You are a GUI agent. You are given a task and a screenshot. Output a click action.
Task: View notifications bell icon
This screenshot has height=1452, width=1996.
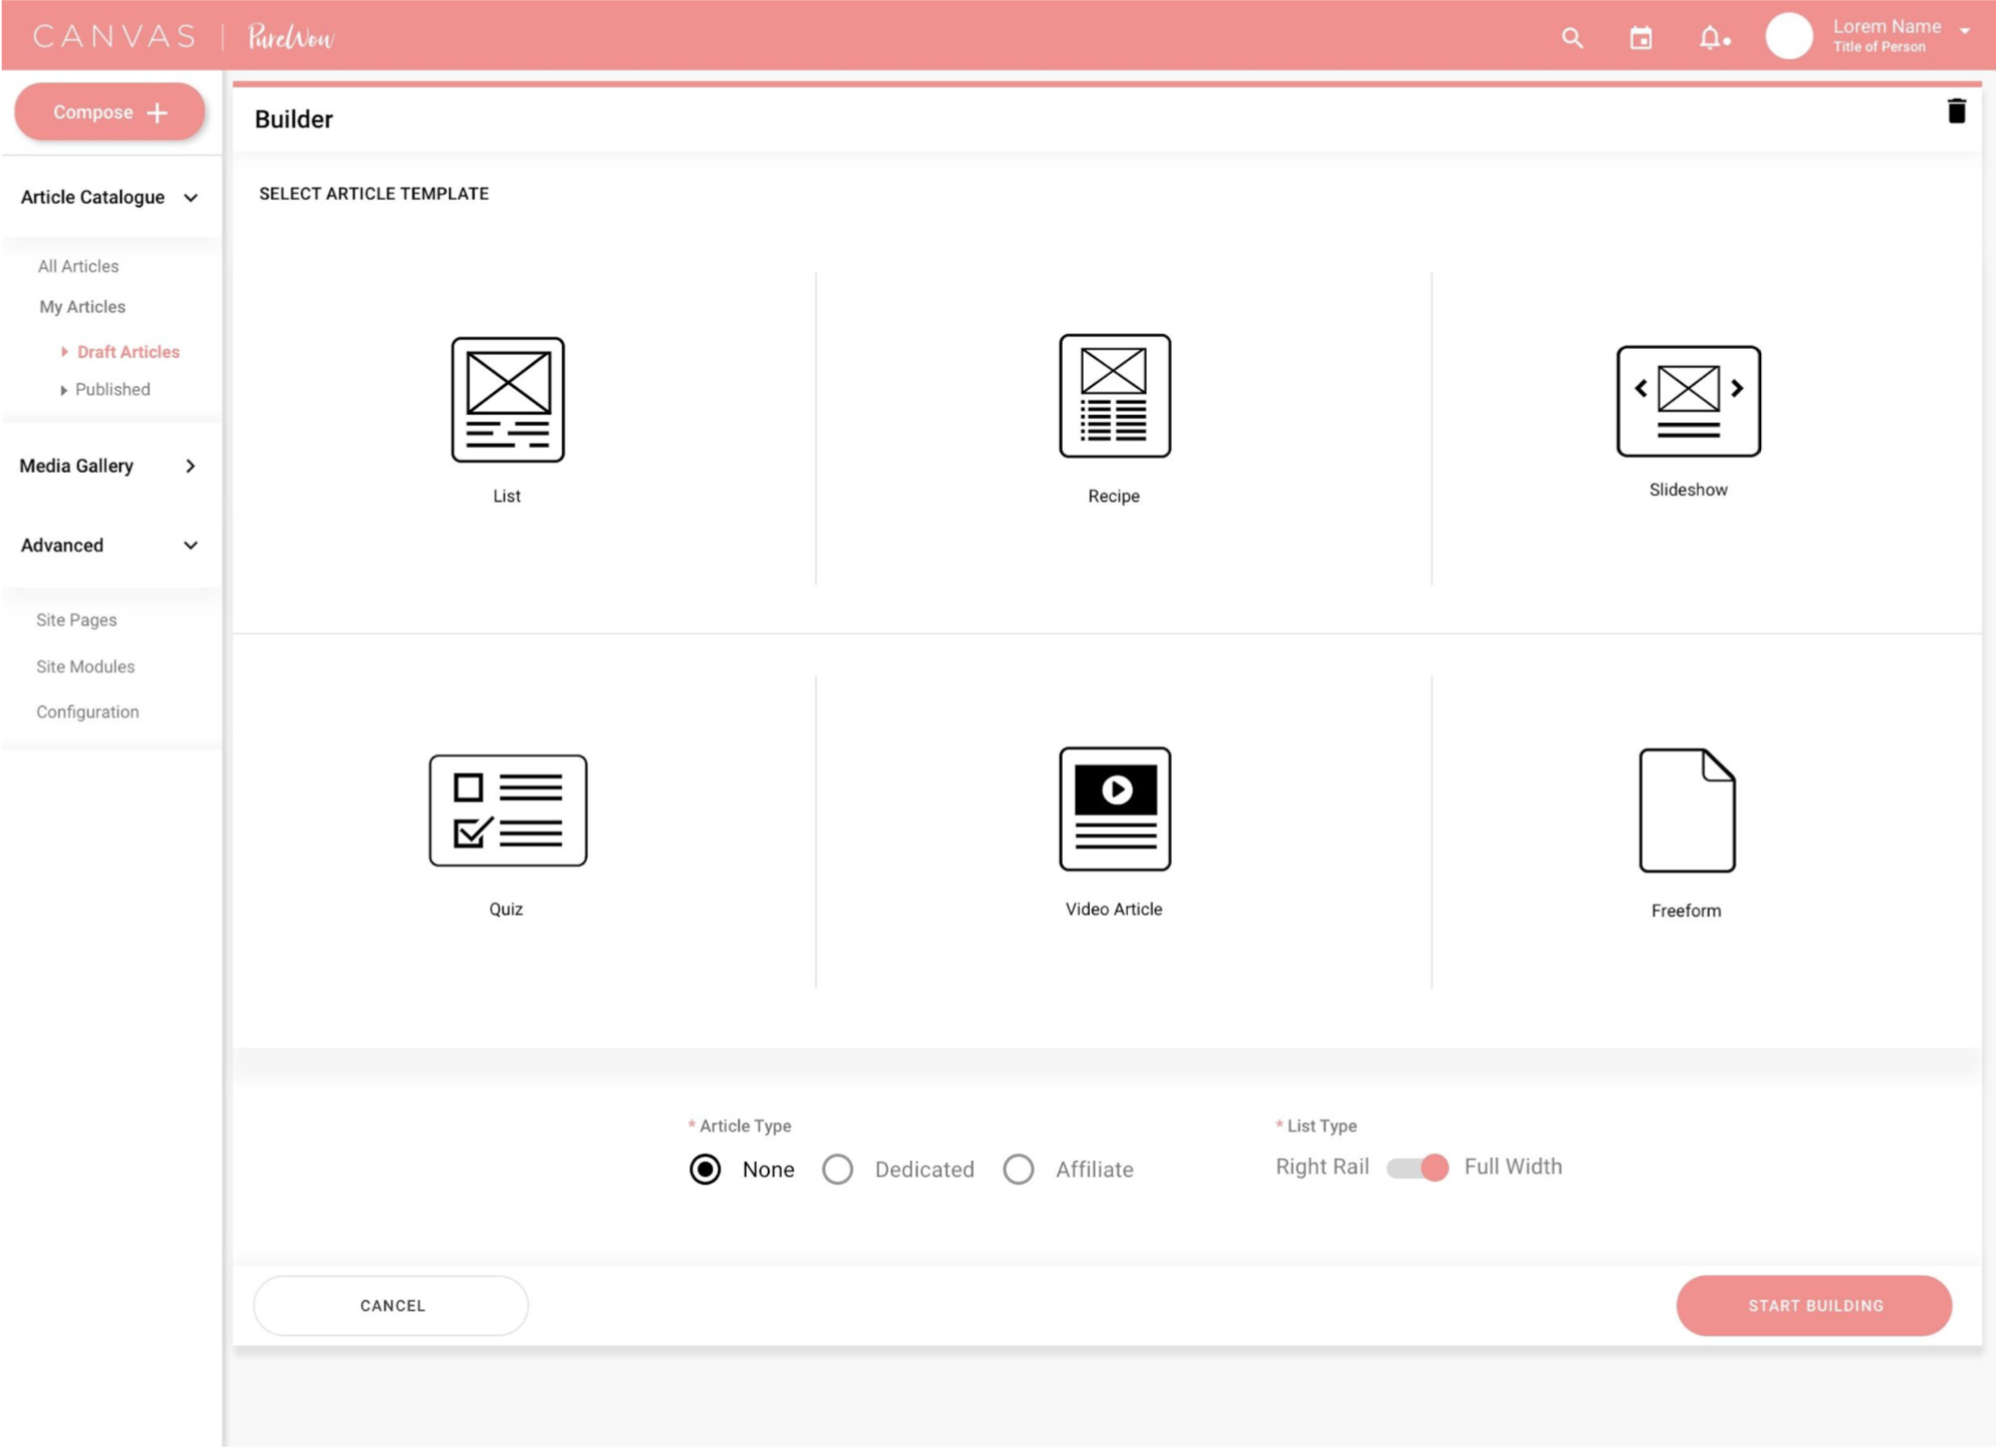point(1711,38)
